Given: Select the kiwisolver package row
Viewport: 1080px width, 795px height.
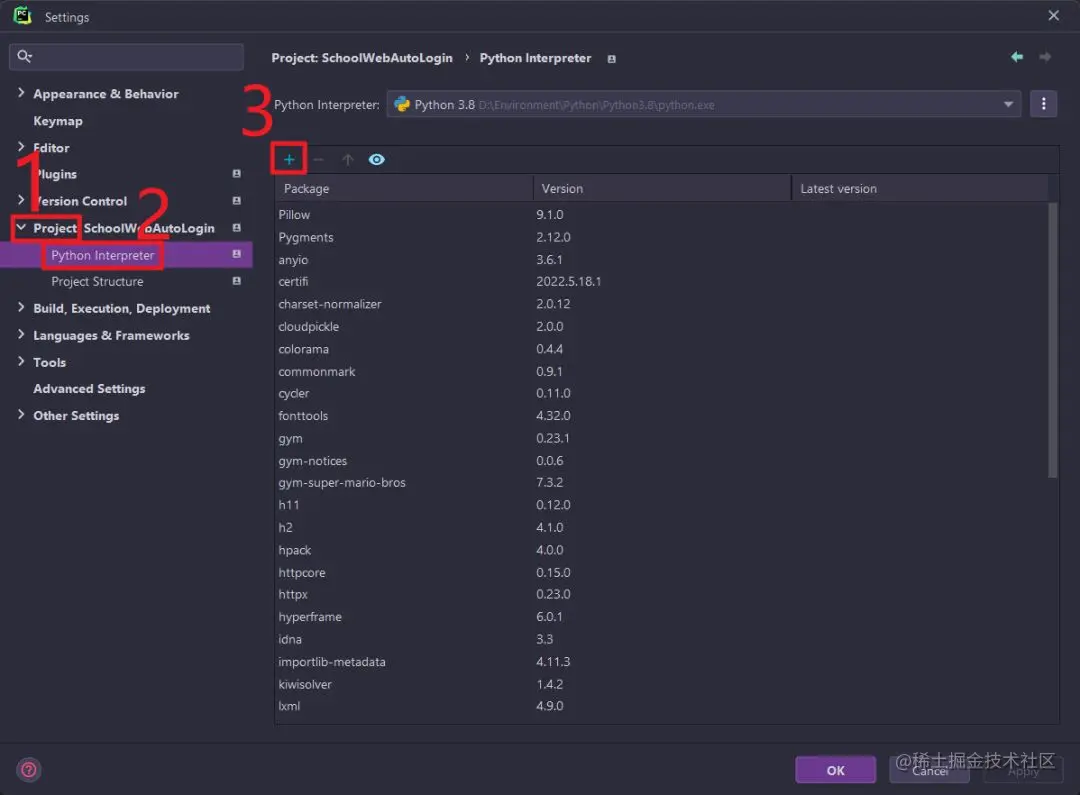Looking at the screenshot, I should click(x=661, y=684).
